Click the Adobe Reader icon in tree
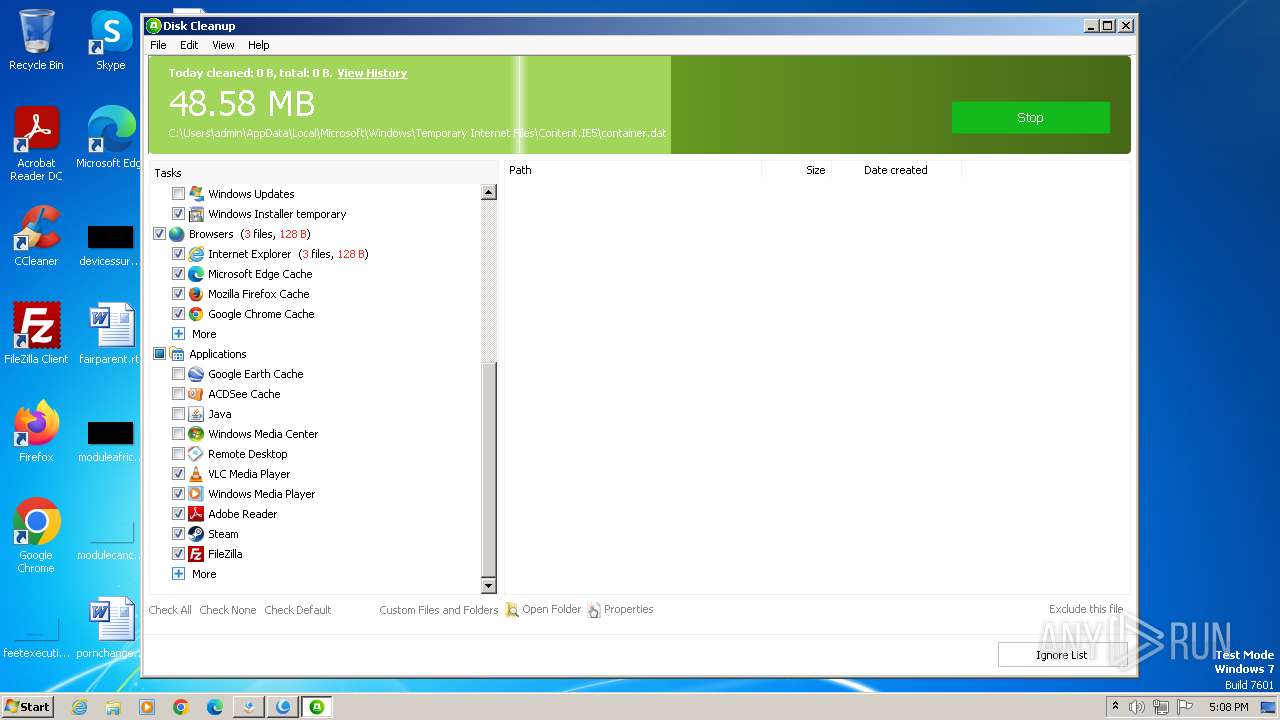1280x720 pixels. [x=196, y=514]
